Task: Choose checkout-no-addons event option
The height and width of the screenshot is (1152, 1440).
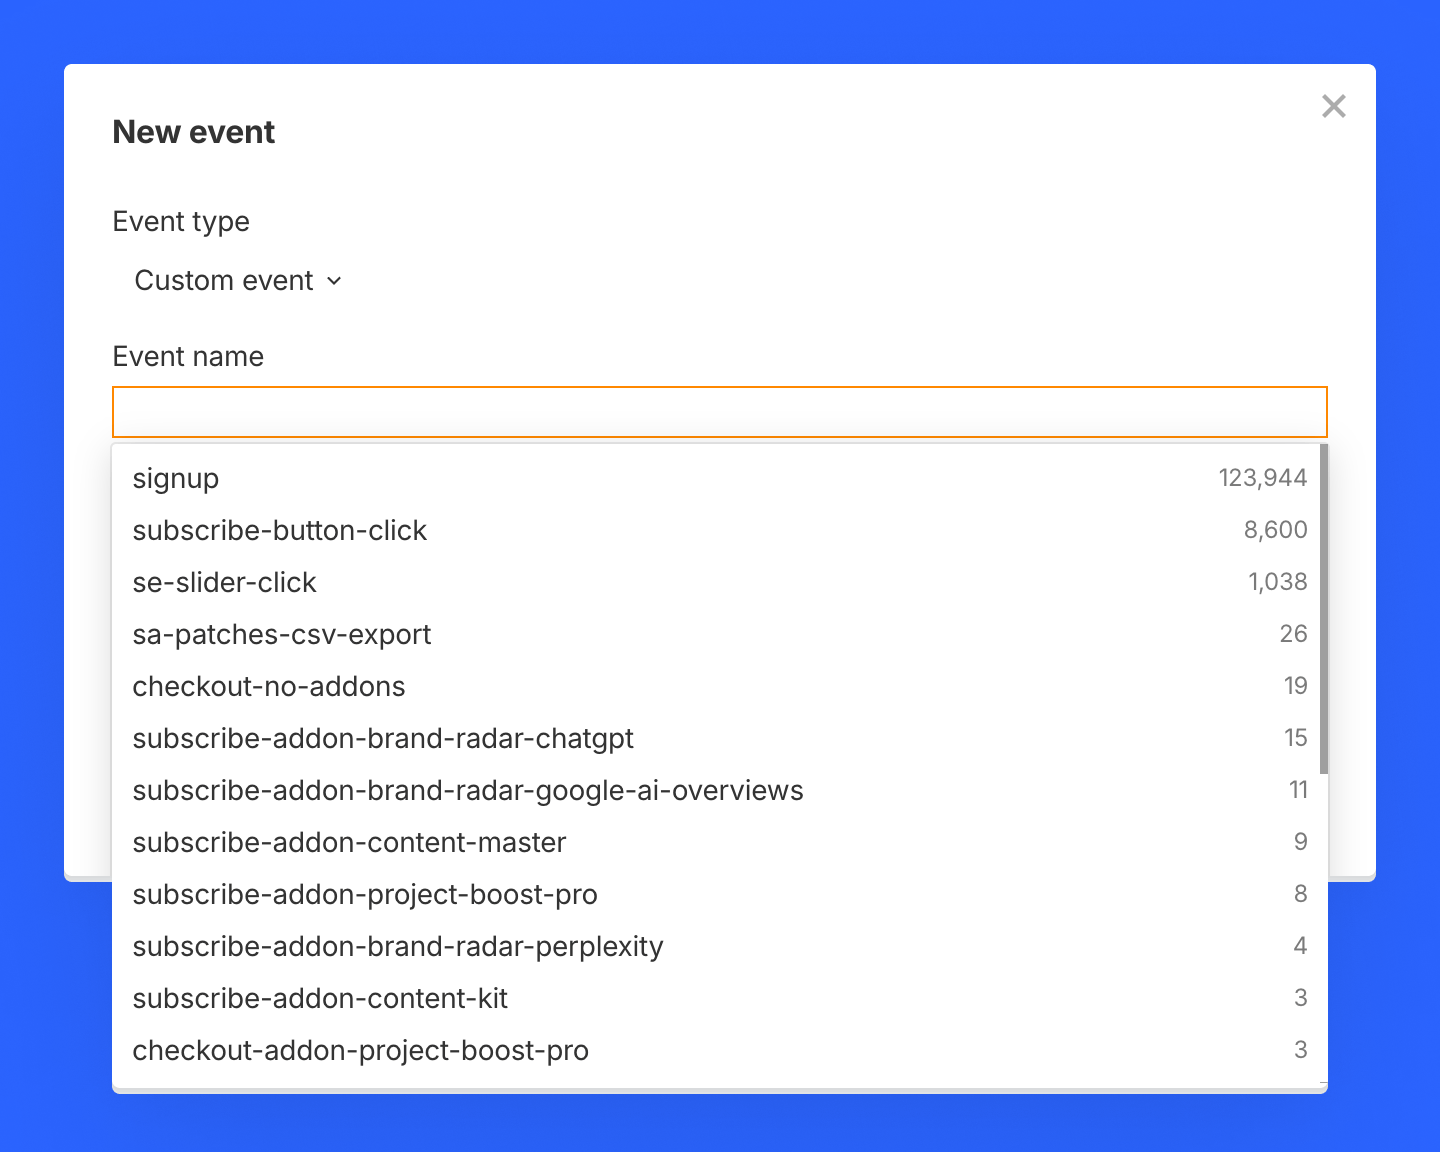Action: click(x=269, y=687)
